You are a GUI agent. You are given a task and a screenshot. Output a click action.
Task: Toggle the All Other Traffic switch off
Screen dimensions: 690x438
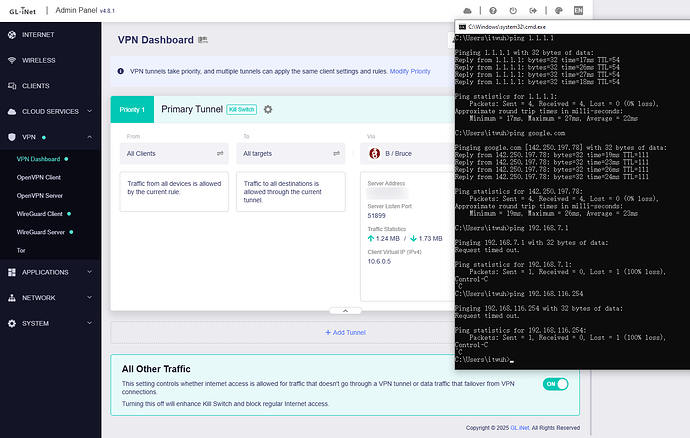click(x=555, y=384)
